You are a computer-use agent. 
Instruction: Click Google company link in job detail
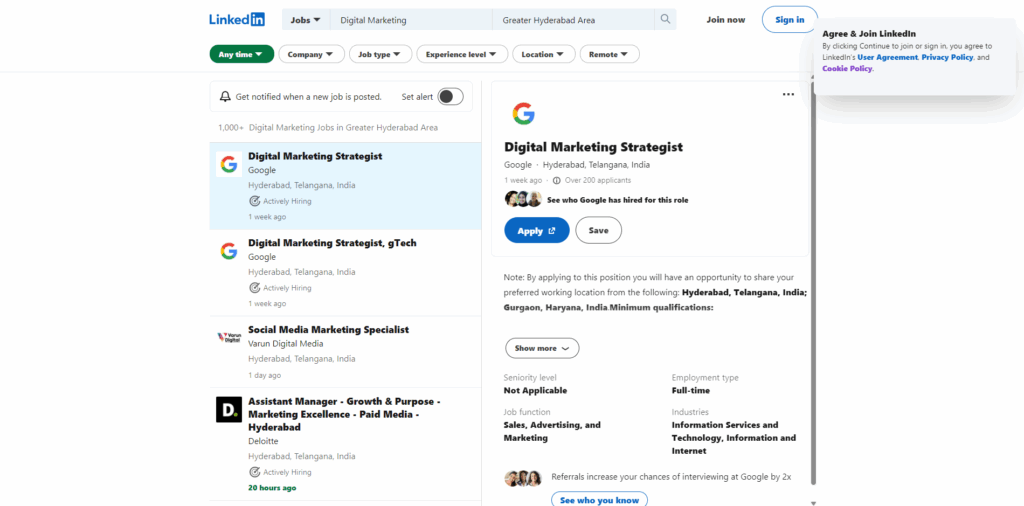point(518,165)
